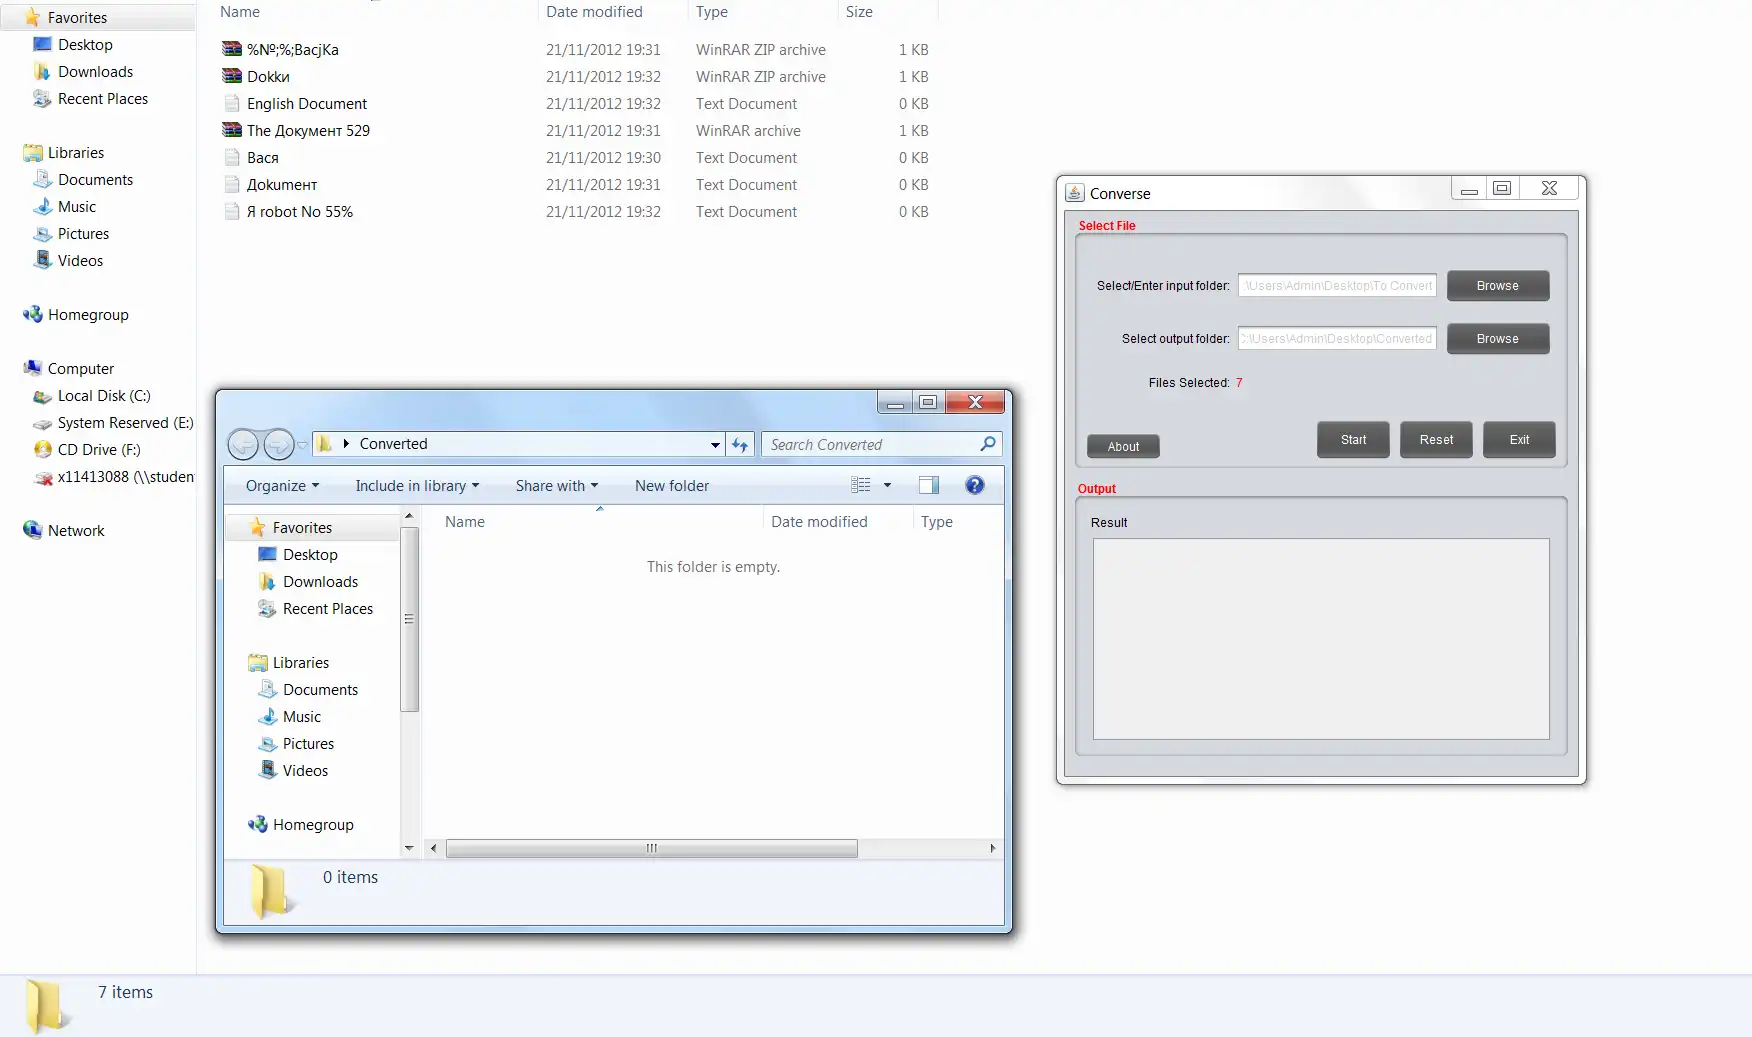The height and width of the screenshot is (1037, 1752).
Task: Click the Back arrow in Converted window
Action: pyautogui.click(x=243, y=444)
